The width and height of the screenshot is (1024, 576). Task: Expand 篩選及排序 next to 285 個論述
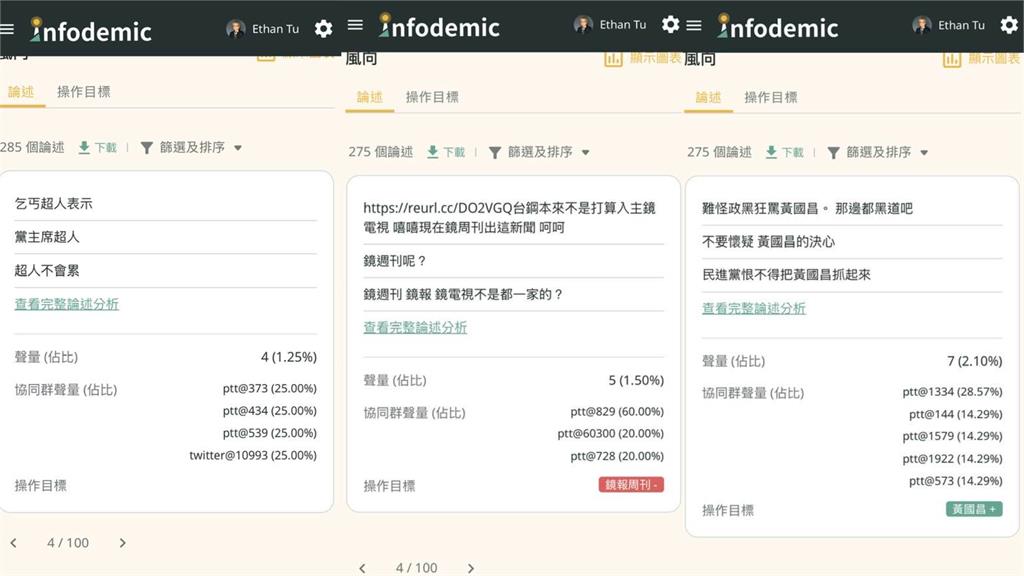(191, 147)
